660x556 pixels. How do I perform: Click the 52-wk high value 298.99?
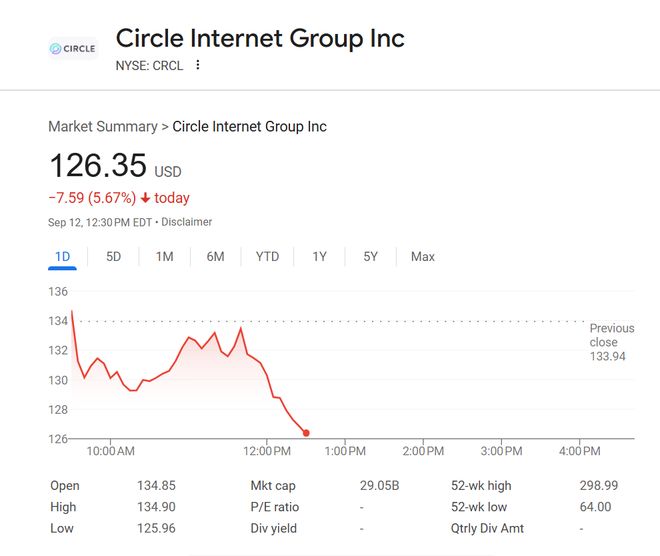[599, 486]
